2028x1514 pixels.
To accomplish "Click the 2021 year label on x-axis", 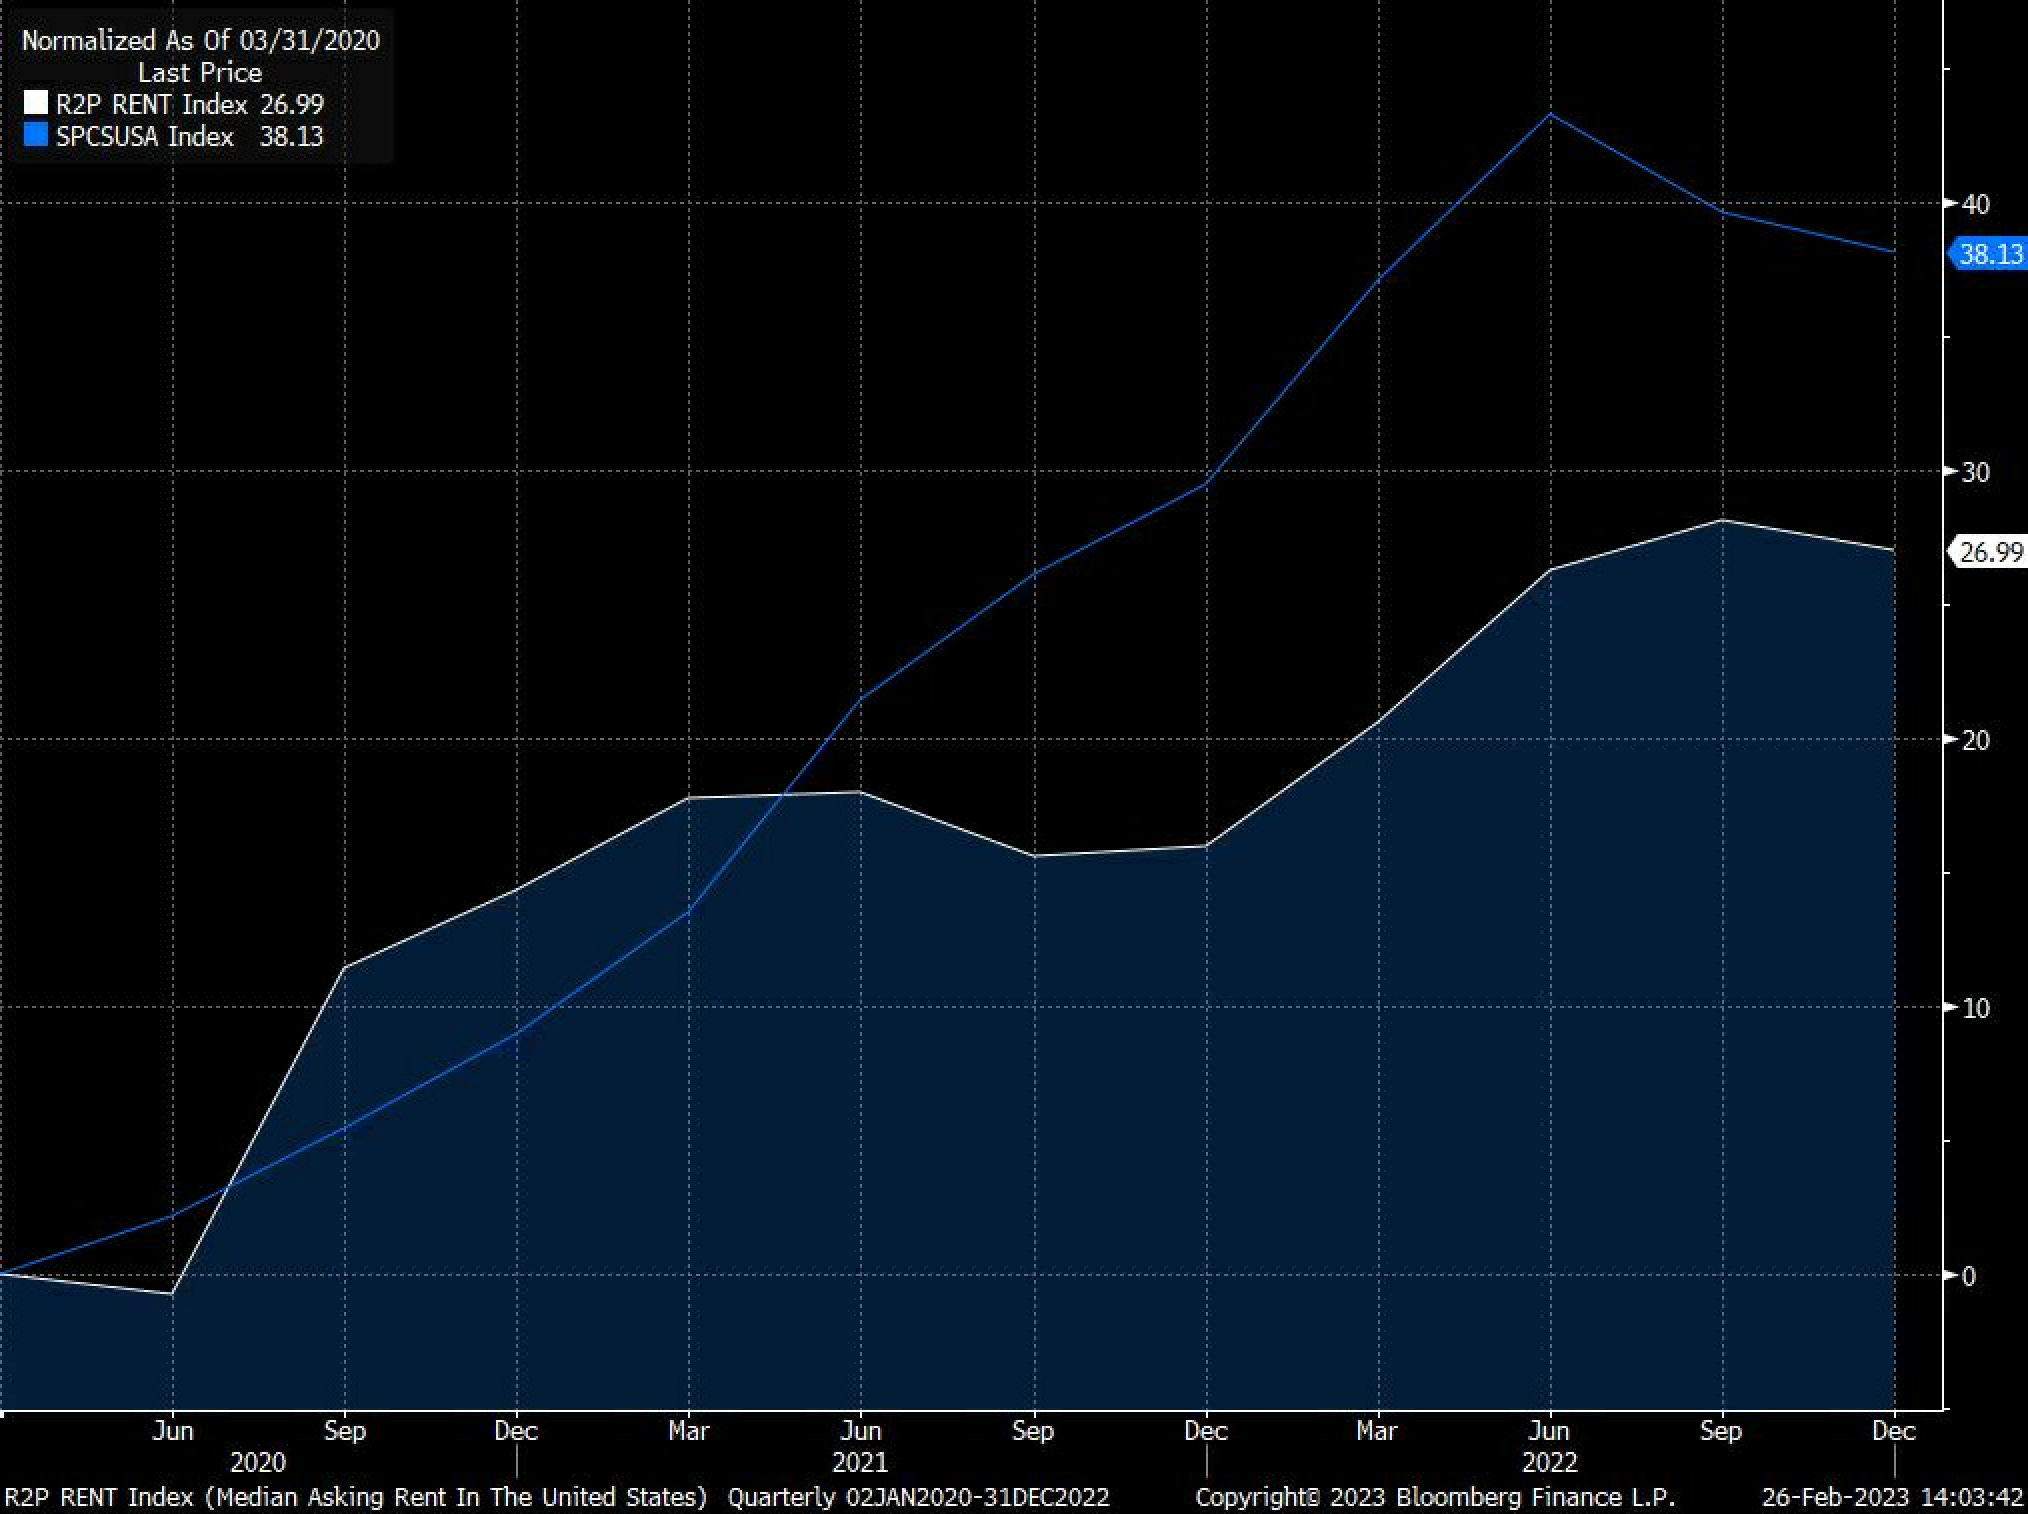I will (x=860, y=1462).
